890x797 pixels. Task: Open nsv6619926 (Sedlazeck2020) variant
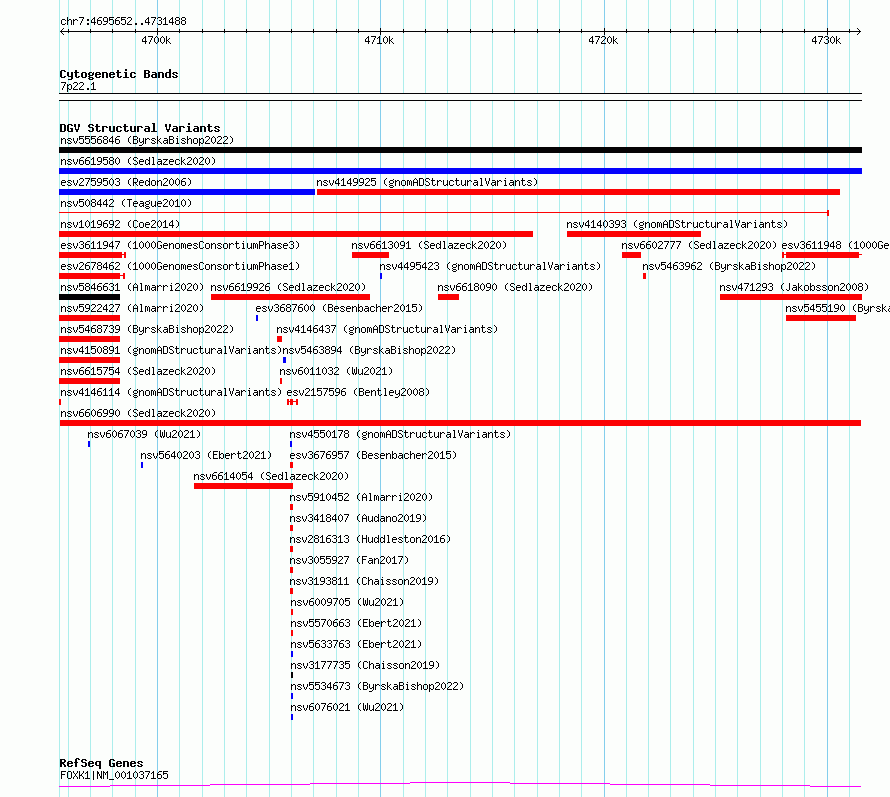tap(288, 287)
